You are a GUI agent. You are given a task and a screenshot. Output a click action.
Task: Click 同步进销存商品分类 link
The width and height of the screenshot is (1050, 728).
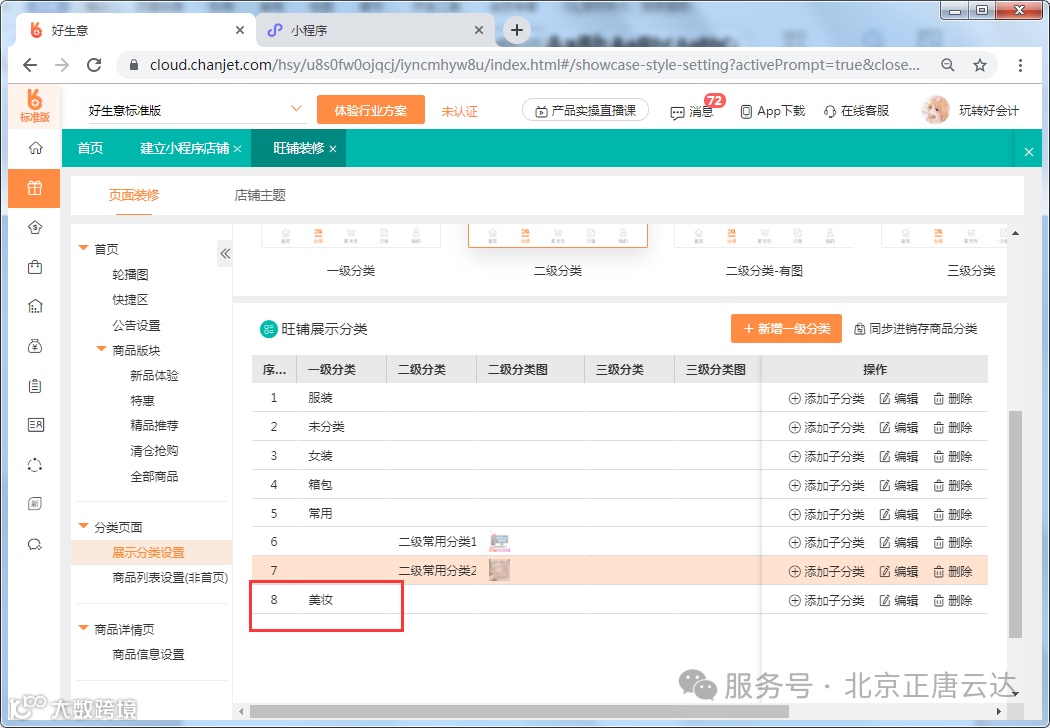(x=915, y=329)
